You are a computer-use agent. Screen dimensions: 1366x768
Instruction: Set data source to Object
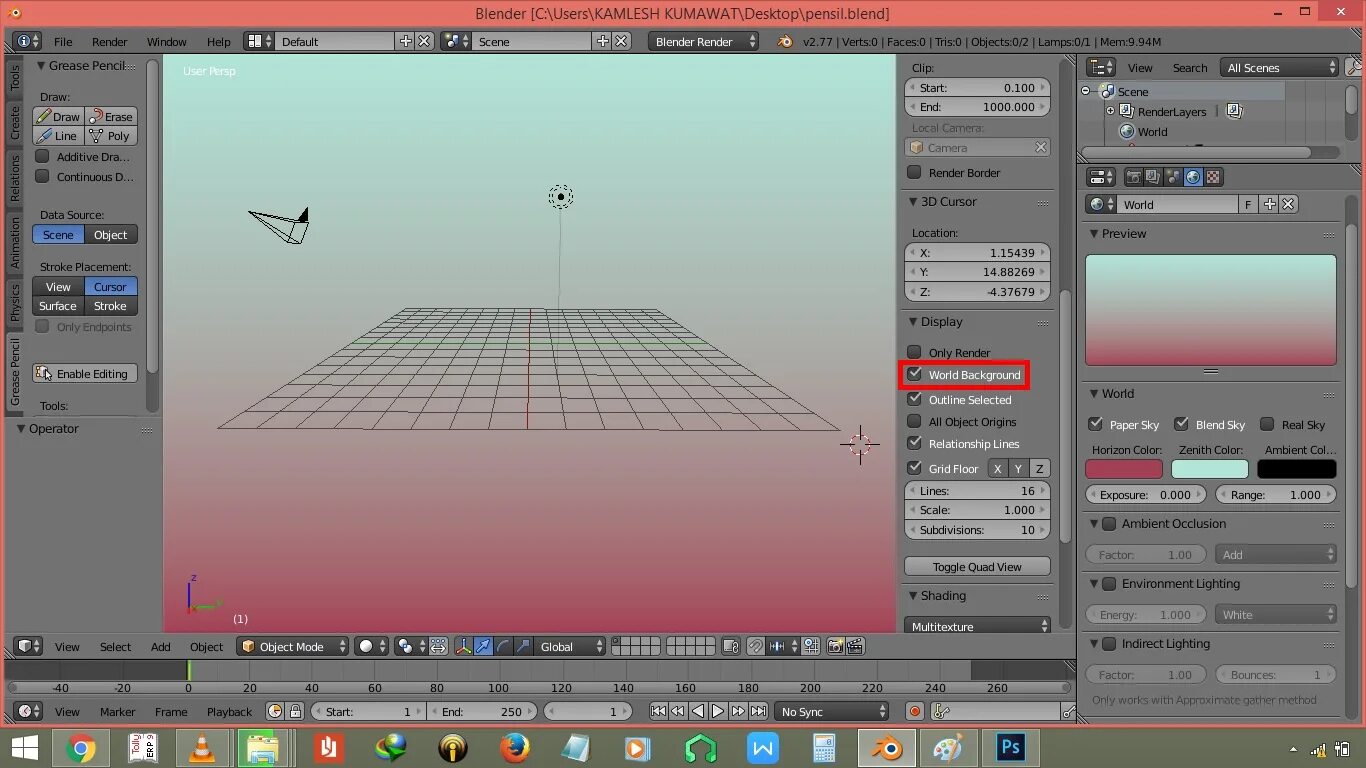coord(111,234)
